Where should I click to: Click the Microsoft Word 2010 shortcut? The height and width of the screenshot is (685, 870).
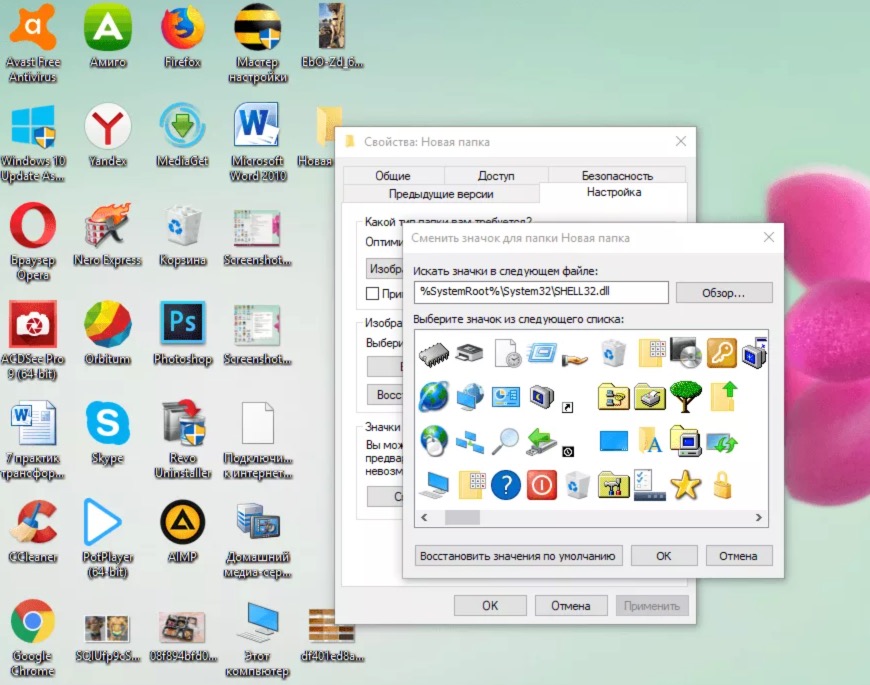coord(257,142)
